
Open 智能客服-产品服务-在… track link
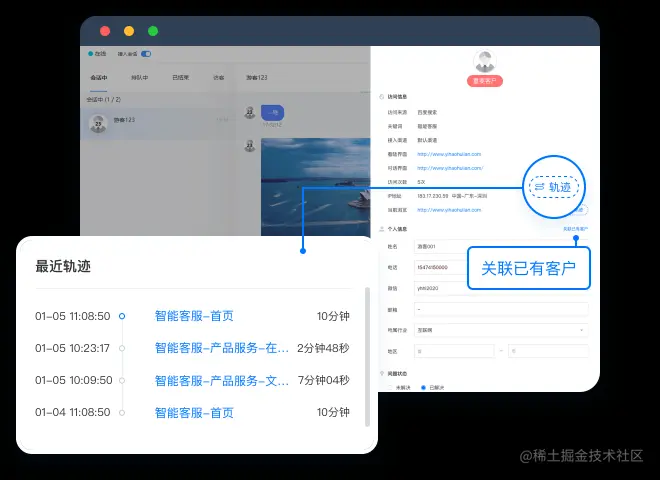pyautogui.click(x=221, y=348)
